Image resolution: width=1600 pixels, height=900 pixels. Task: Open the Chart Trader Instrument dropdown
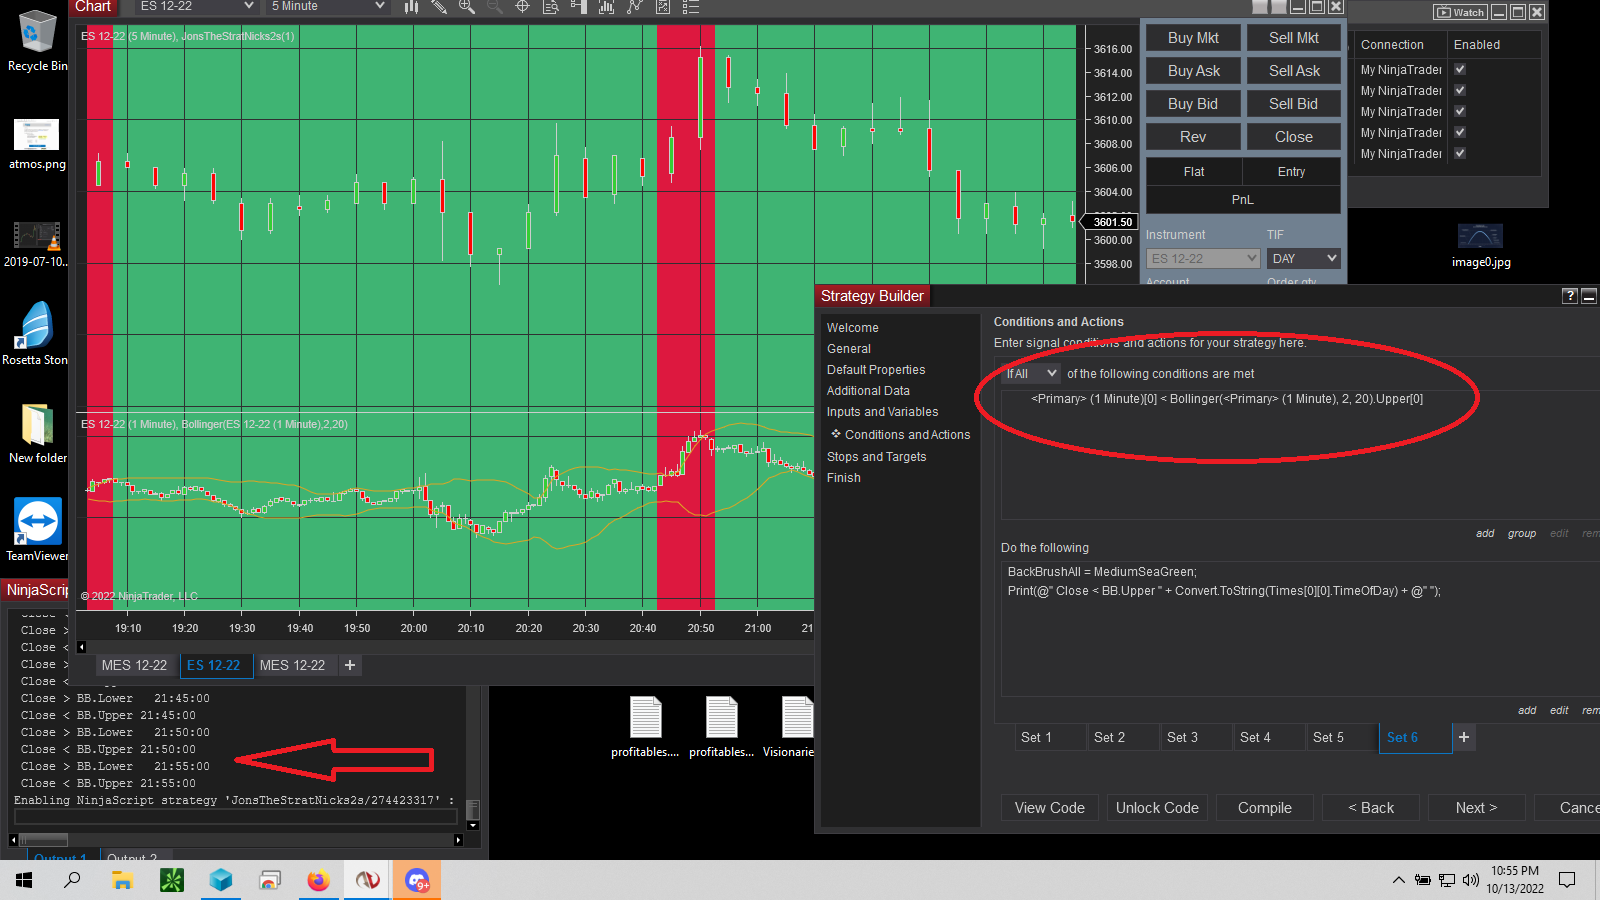pyautogui.click(x=1203, y=258)
